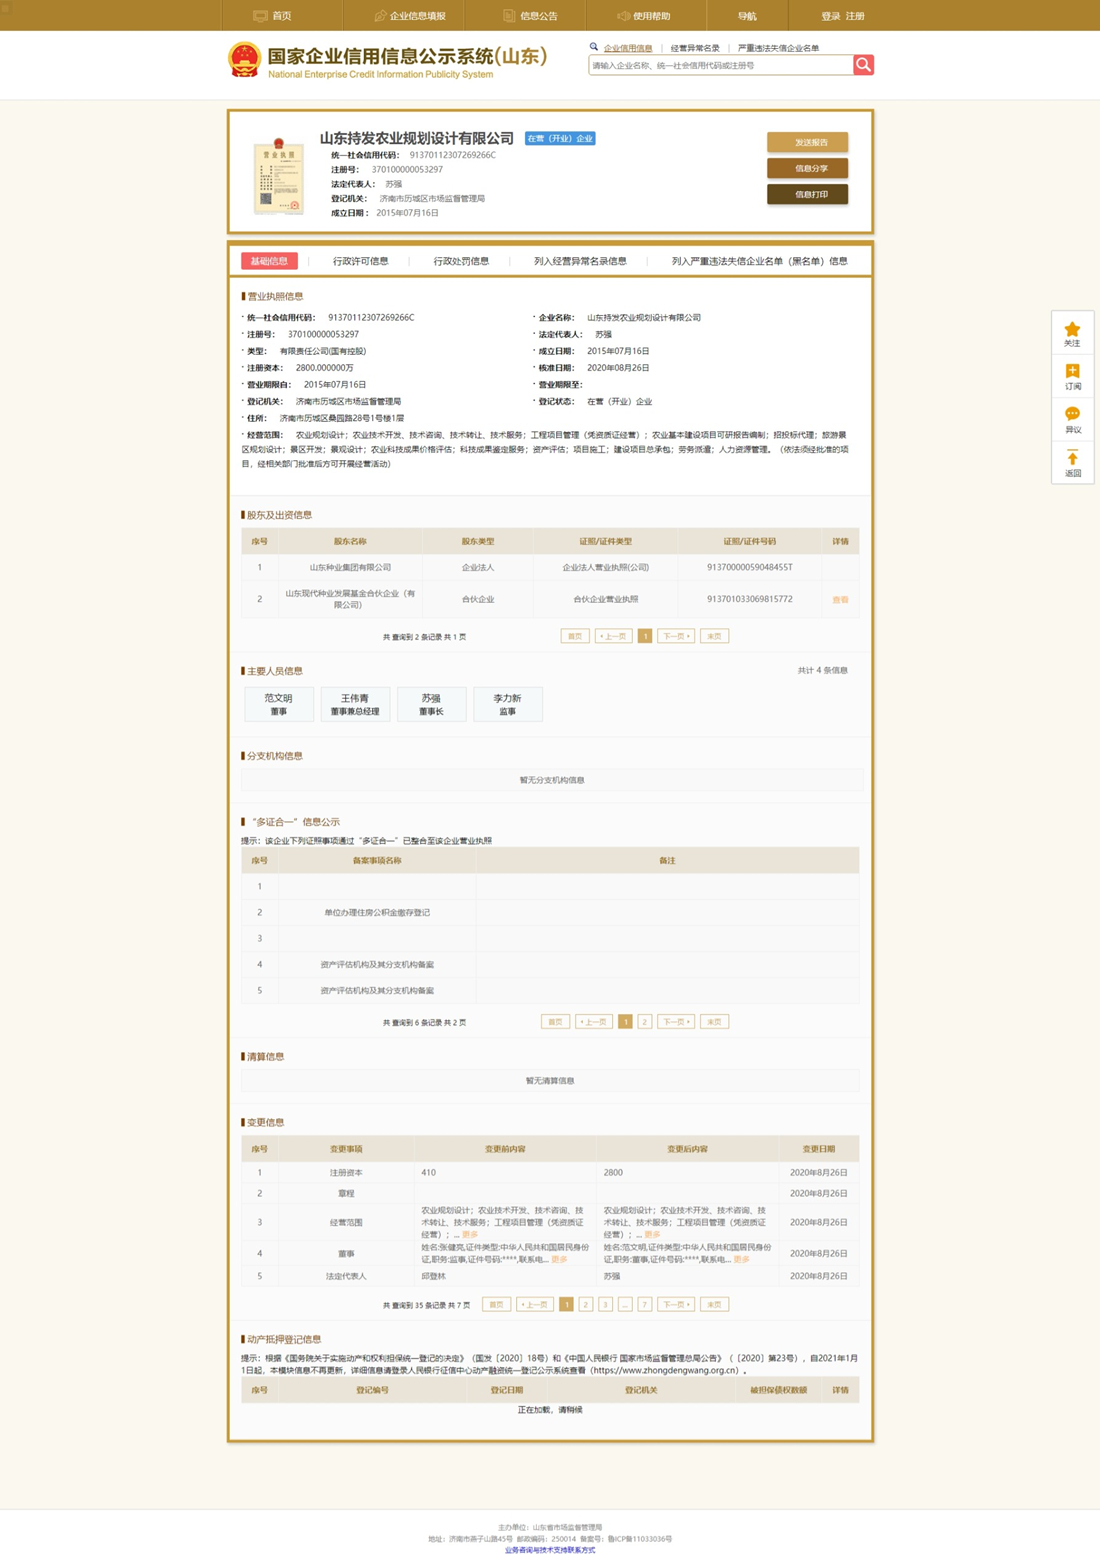Image resolution: width=1100 pixels, height=1554 pixels.
Task: Click the 法定代表人 change record row
Action: coord(550,1276)
